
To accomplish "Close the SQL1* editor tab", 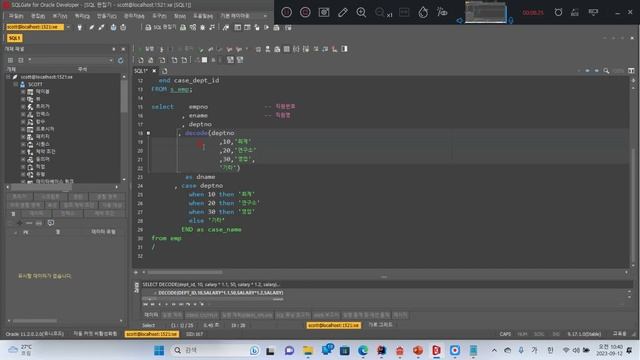I will [154, 71].
